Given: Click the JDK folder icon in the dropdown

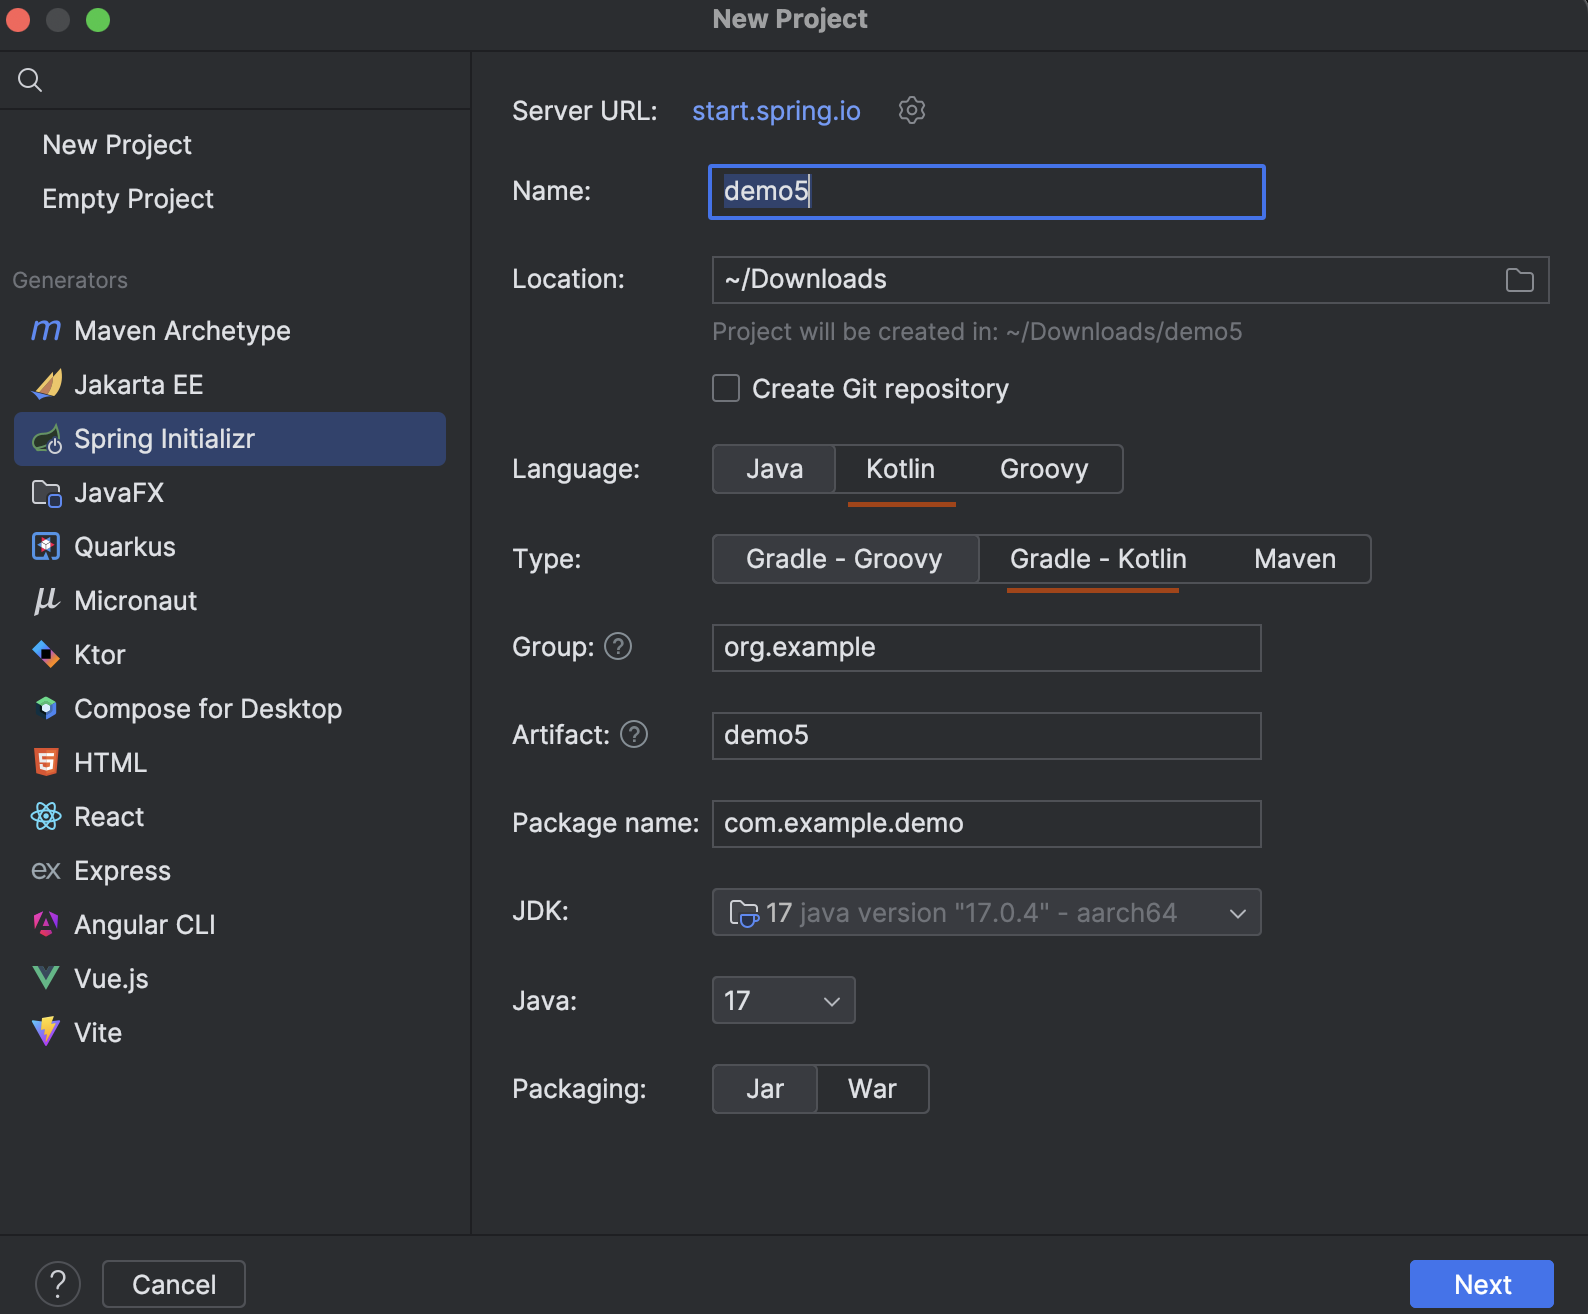Looking at the screenshot, I should (744, 913).
